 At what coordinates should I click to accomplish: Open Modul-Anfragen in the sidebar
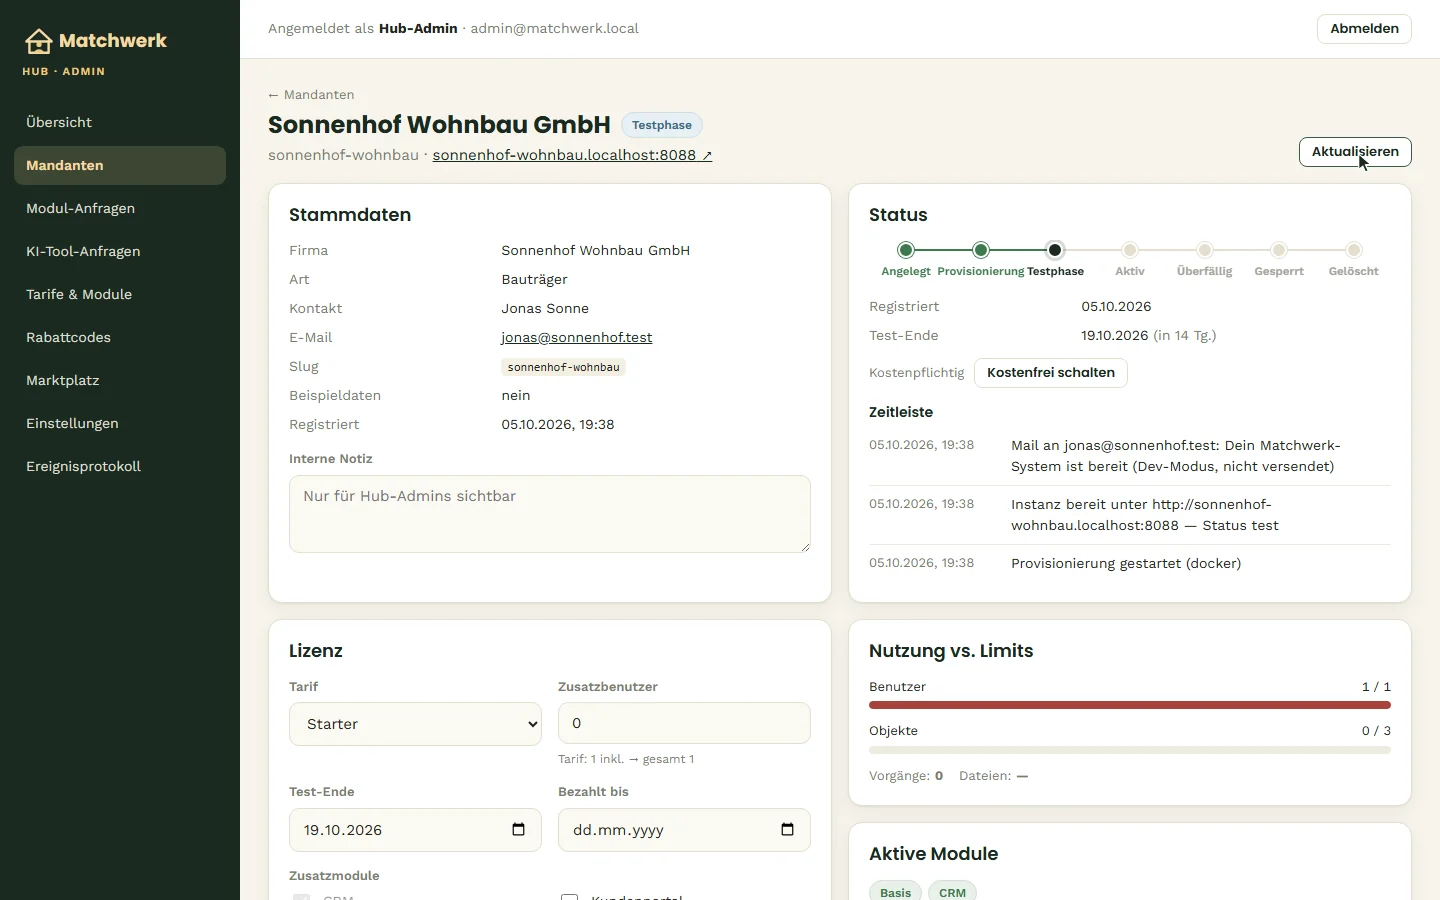point(120,208)
